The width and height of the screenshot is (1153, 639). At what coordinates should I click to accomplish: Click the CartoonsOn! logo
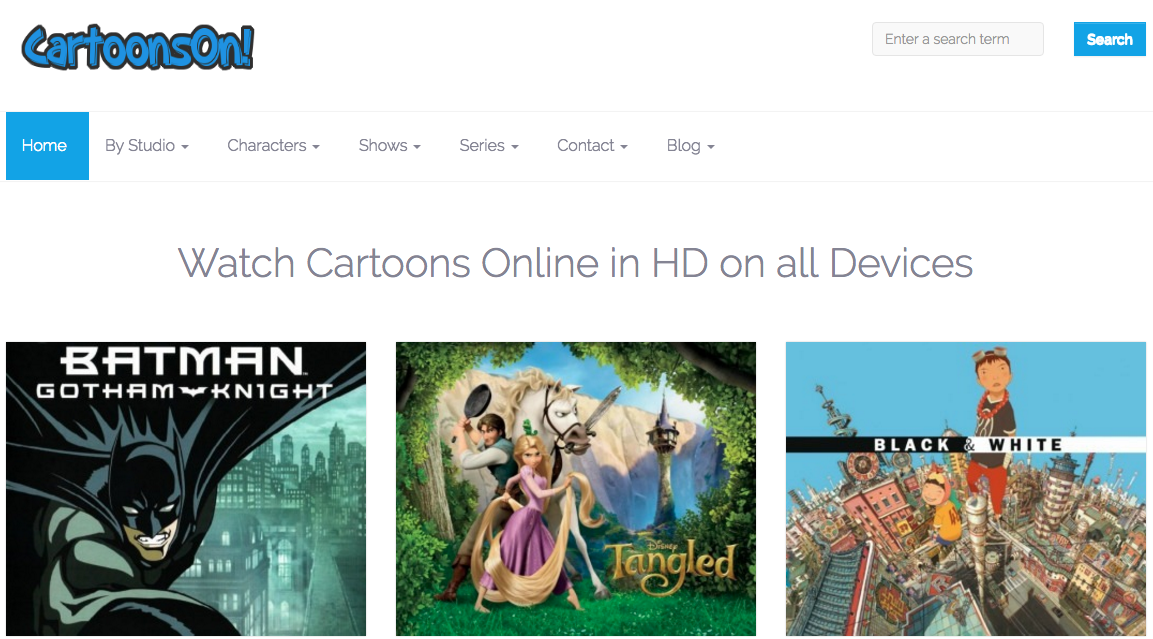pyautogui.click(x=138, y=48)
